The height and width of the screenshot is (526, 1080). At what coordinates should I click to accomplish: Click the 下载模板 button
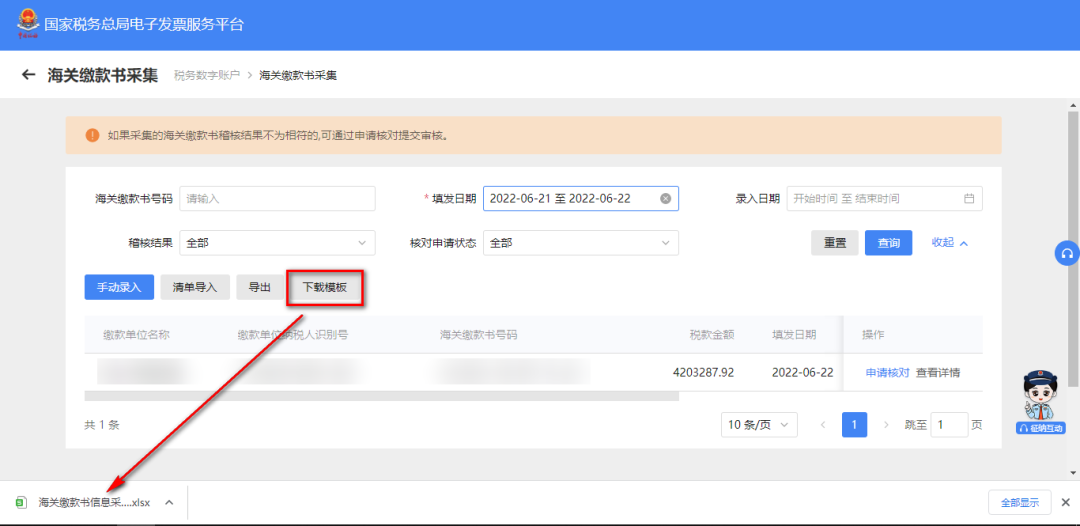[324, 287]
